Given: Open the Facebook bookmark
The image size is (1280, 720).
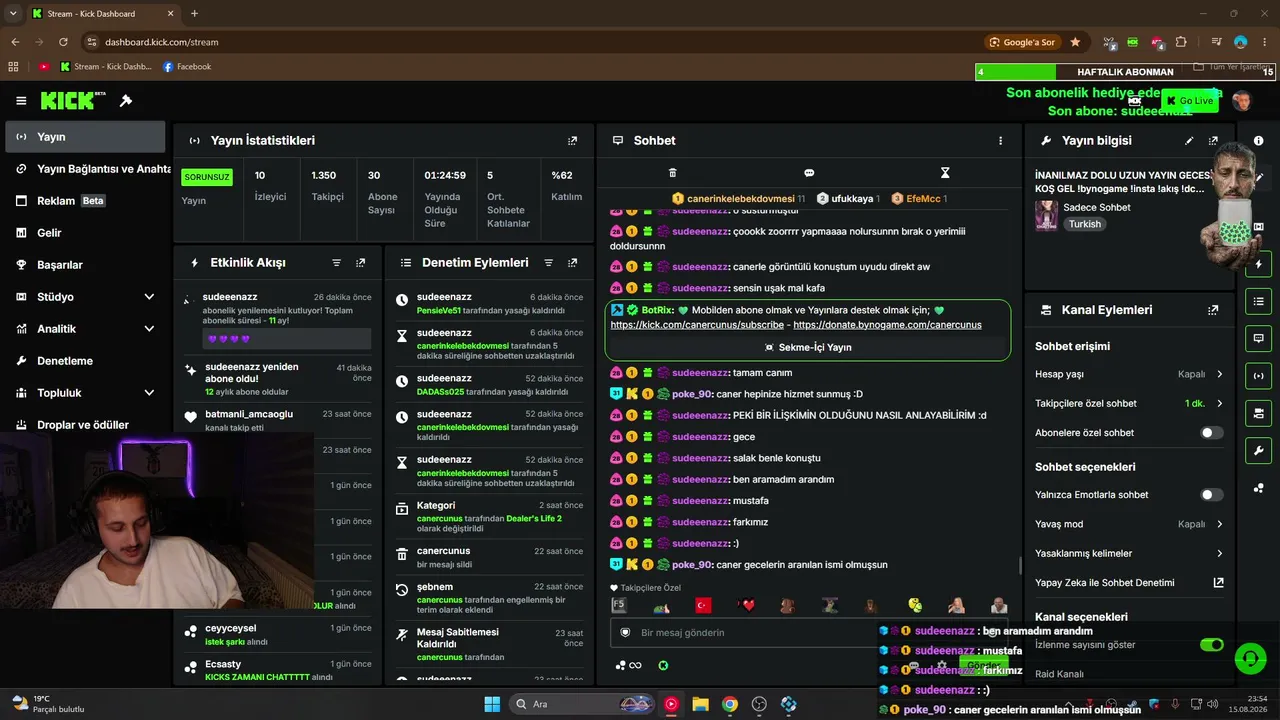Looking at the screenshot, I should coord(186,67).
